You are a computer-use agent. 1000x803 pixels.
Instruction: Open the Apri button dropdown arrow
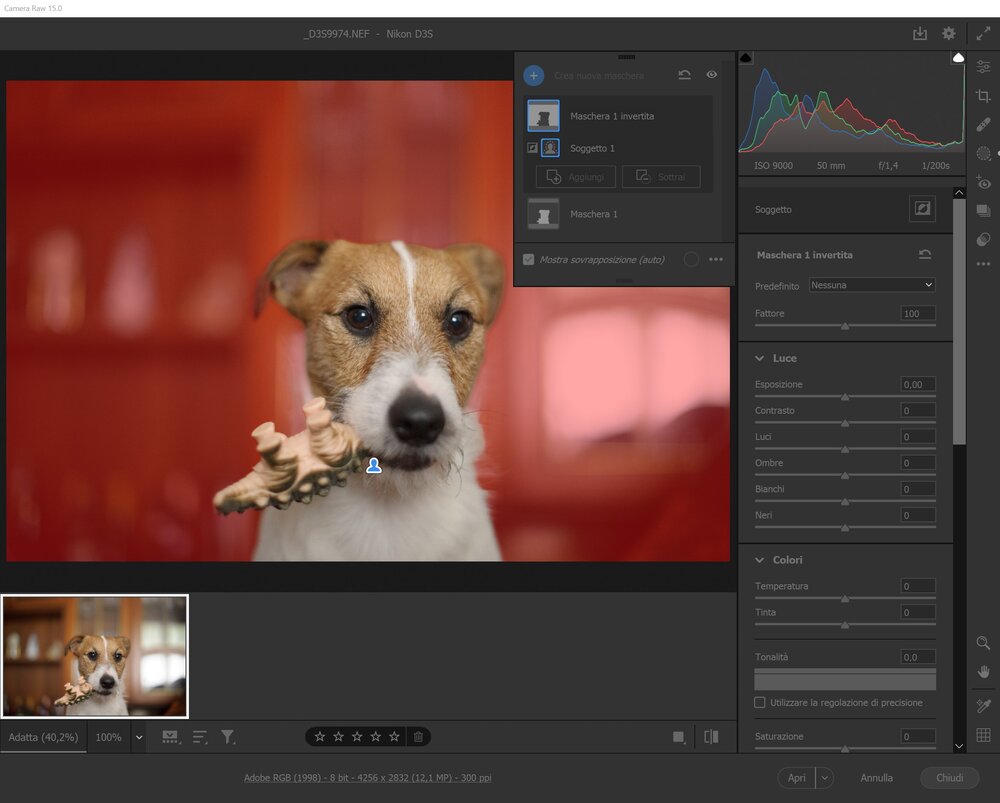(x=825, y=777)
